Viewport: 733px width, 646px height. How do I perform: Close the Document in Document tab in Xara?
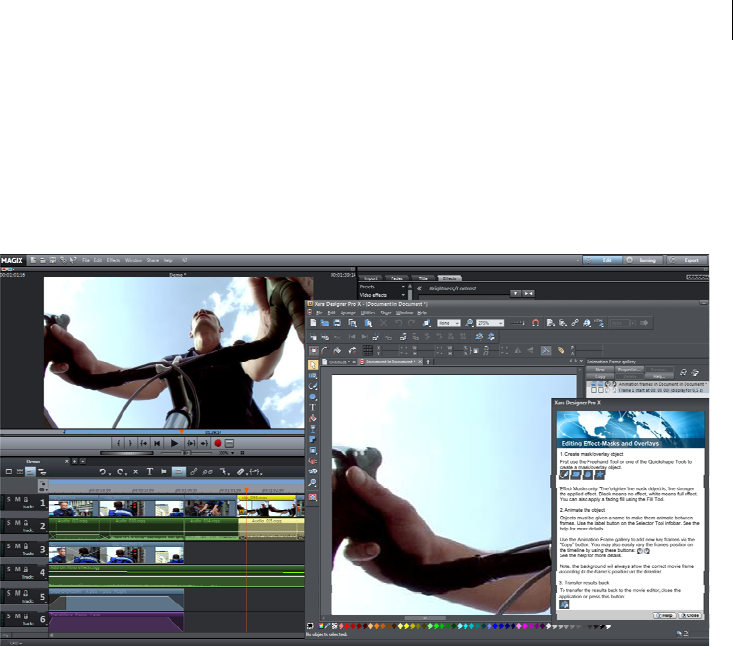coord(420,362)
